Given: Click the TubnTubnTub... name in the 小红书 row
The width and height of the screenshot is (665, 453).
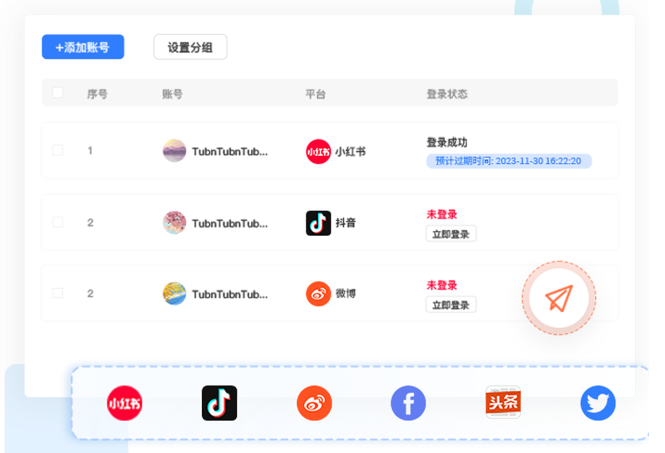Looking at the screenshot, I should [230, 151].
